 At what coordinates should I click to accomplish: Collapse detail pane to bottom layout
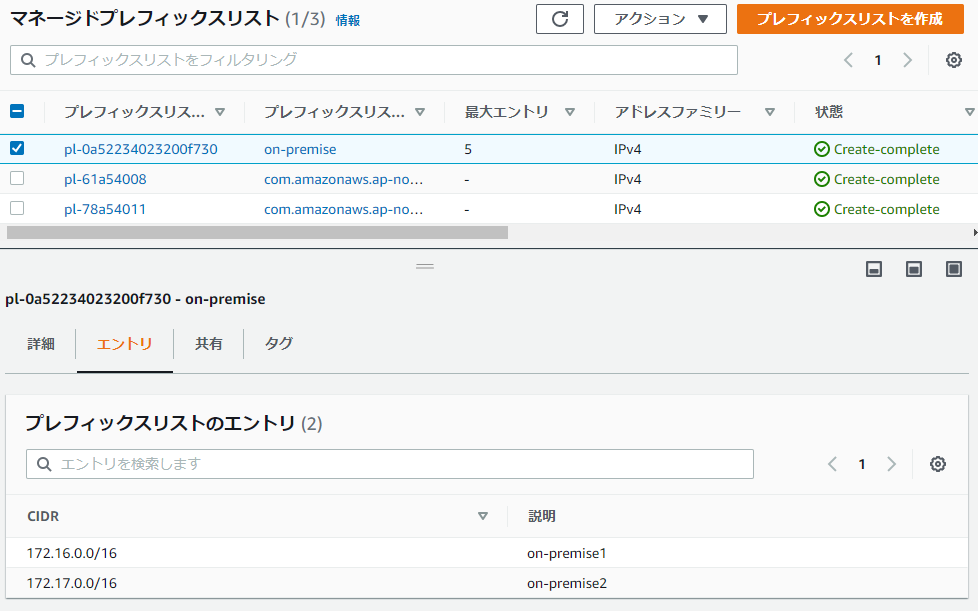point(874,269)
